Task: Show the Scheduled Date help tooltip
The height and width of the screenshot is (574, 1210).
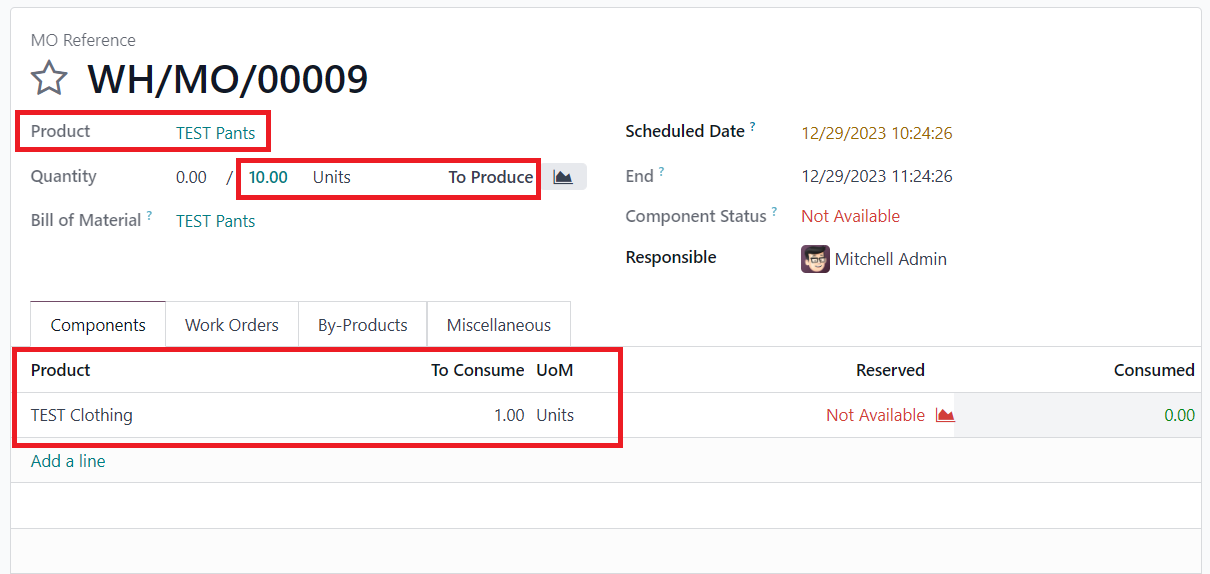Action: point(753,127)
